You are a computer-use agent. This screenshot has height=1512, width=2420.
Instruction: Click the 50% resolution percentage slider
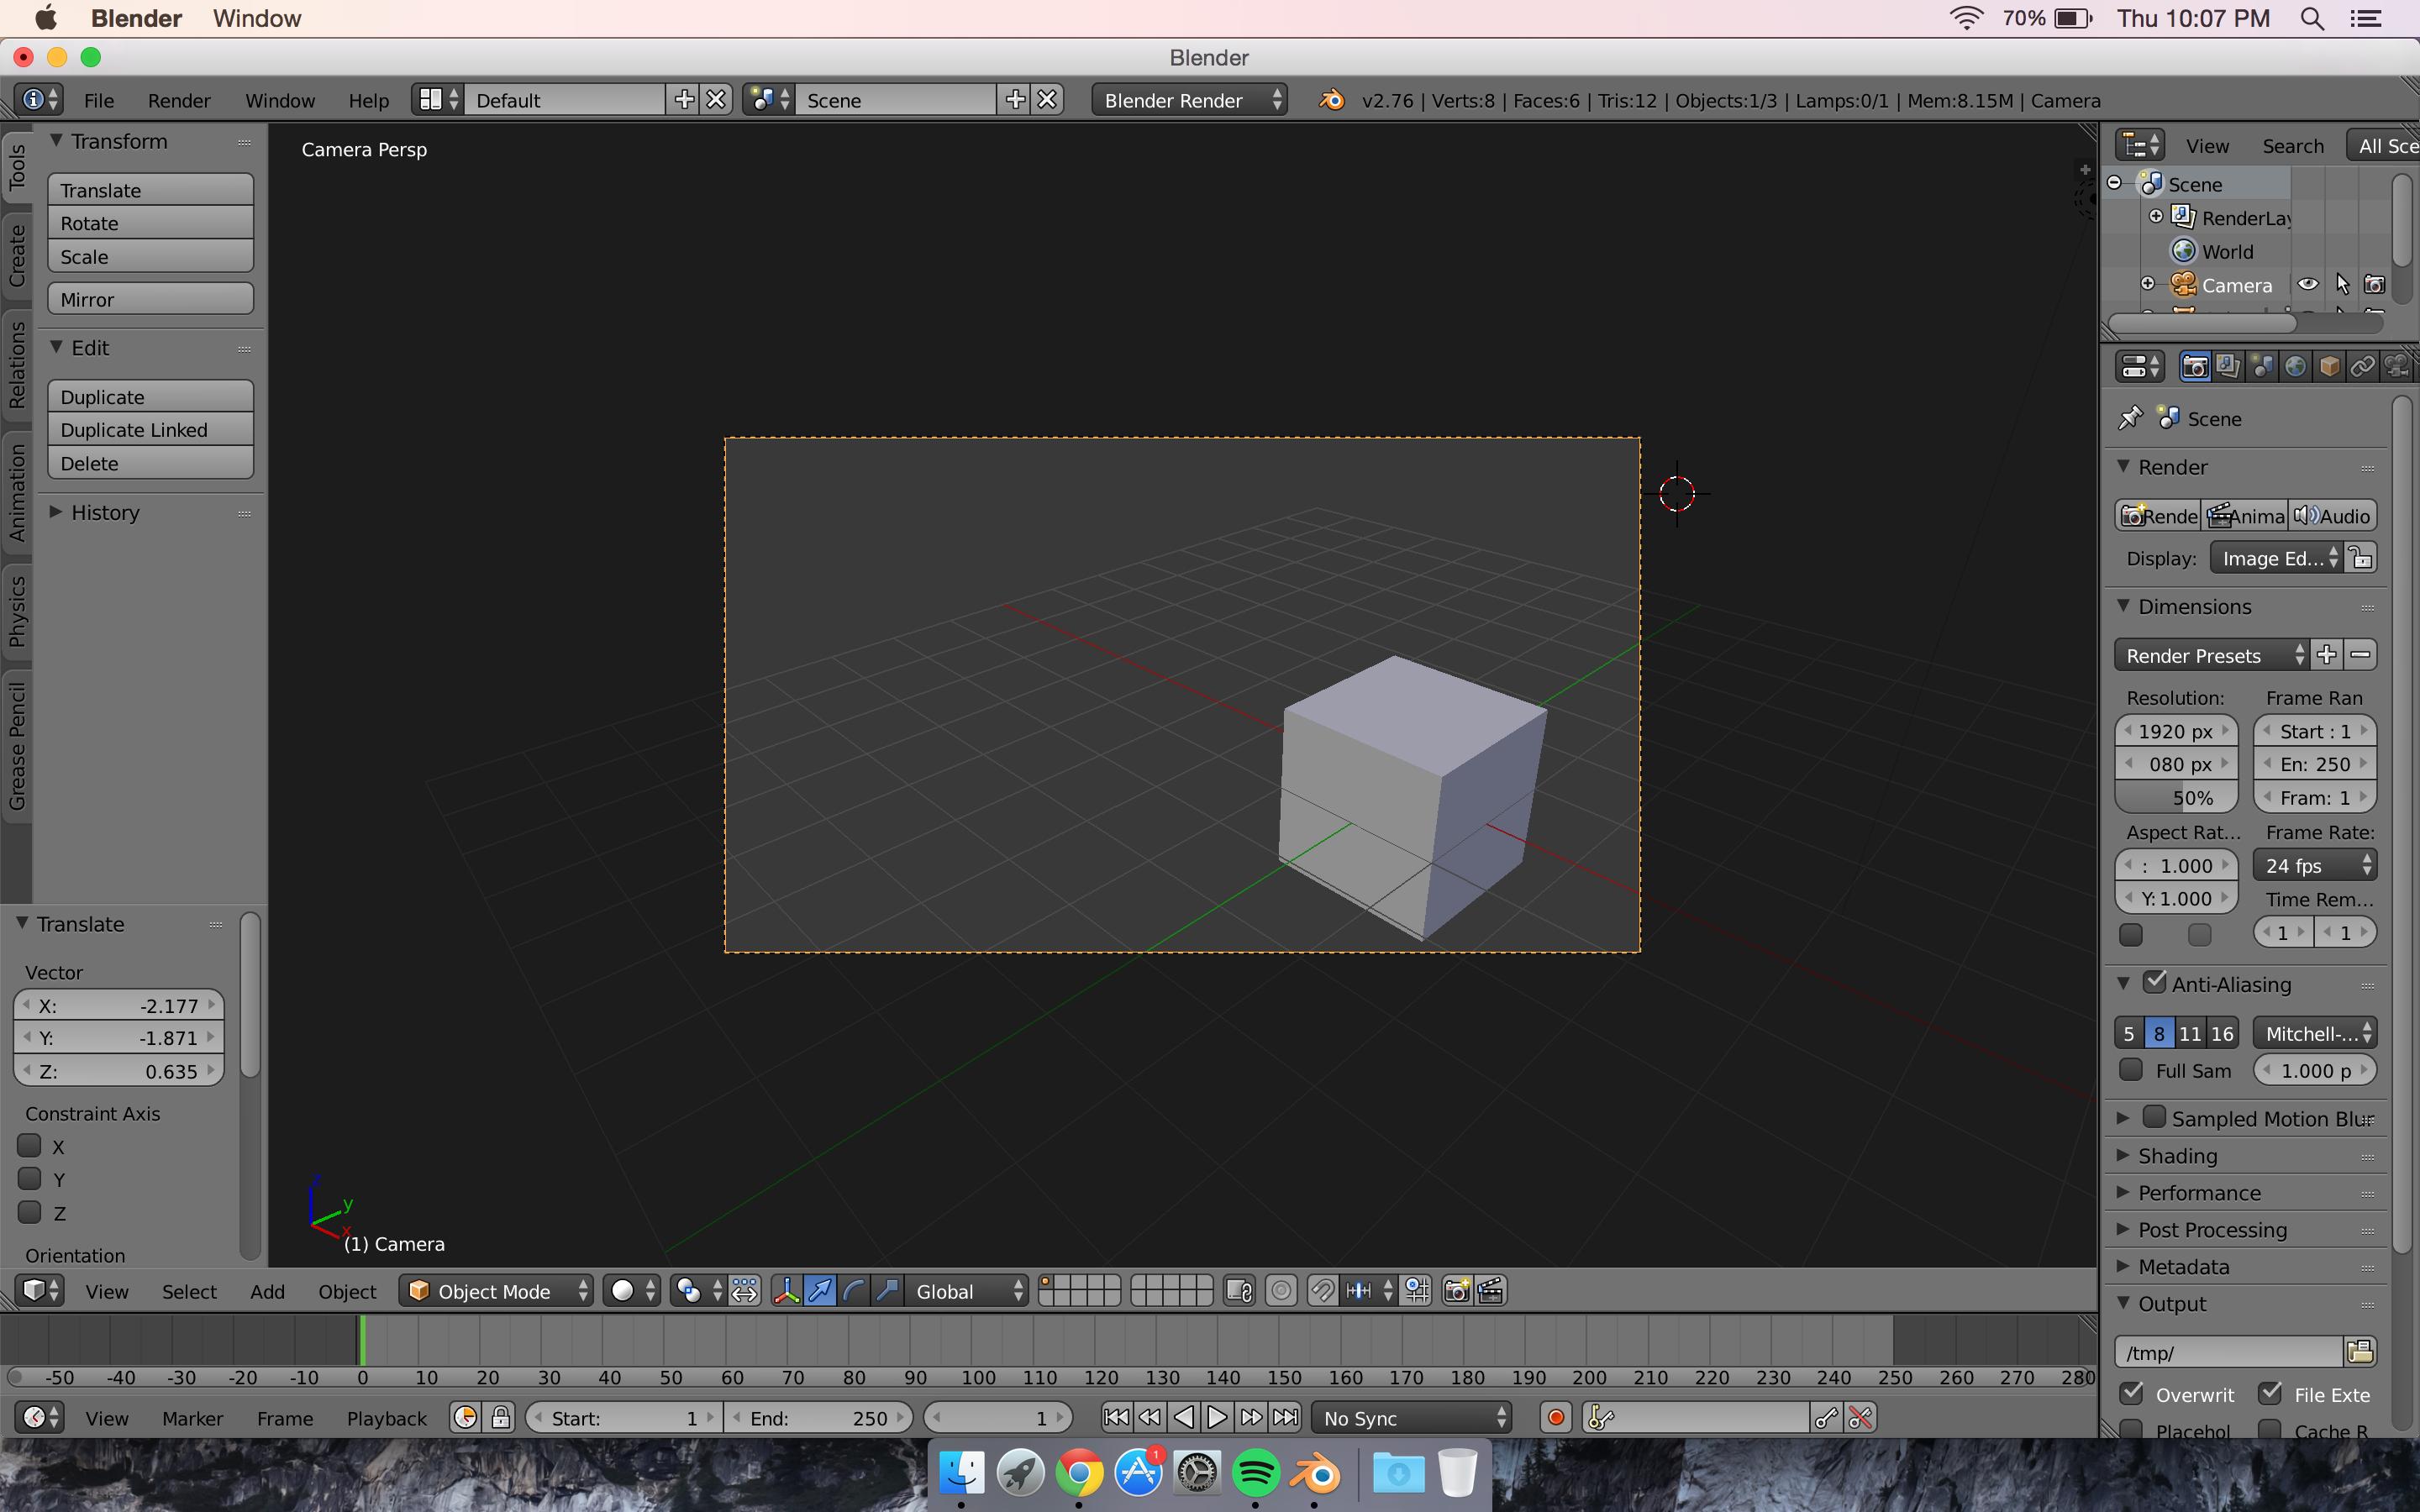2176,797
